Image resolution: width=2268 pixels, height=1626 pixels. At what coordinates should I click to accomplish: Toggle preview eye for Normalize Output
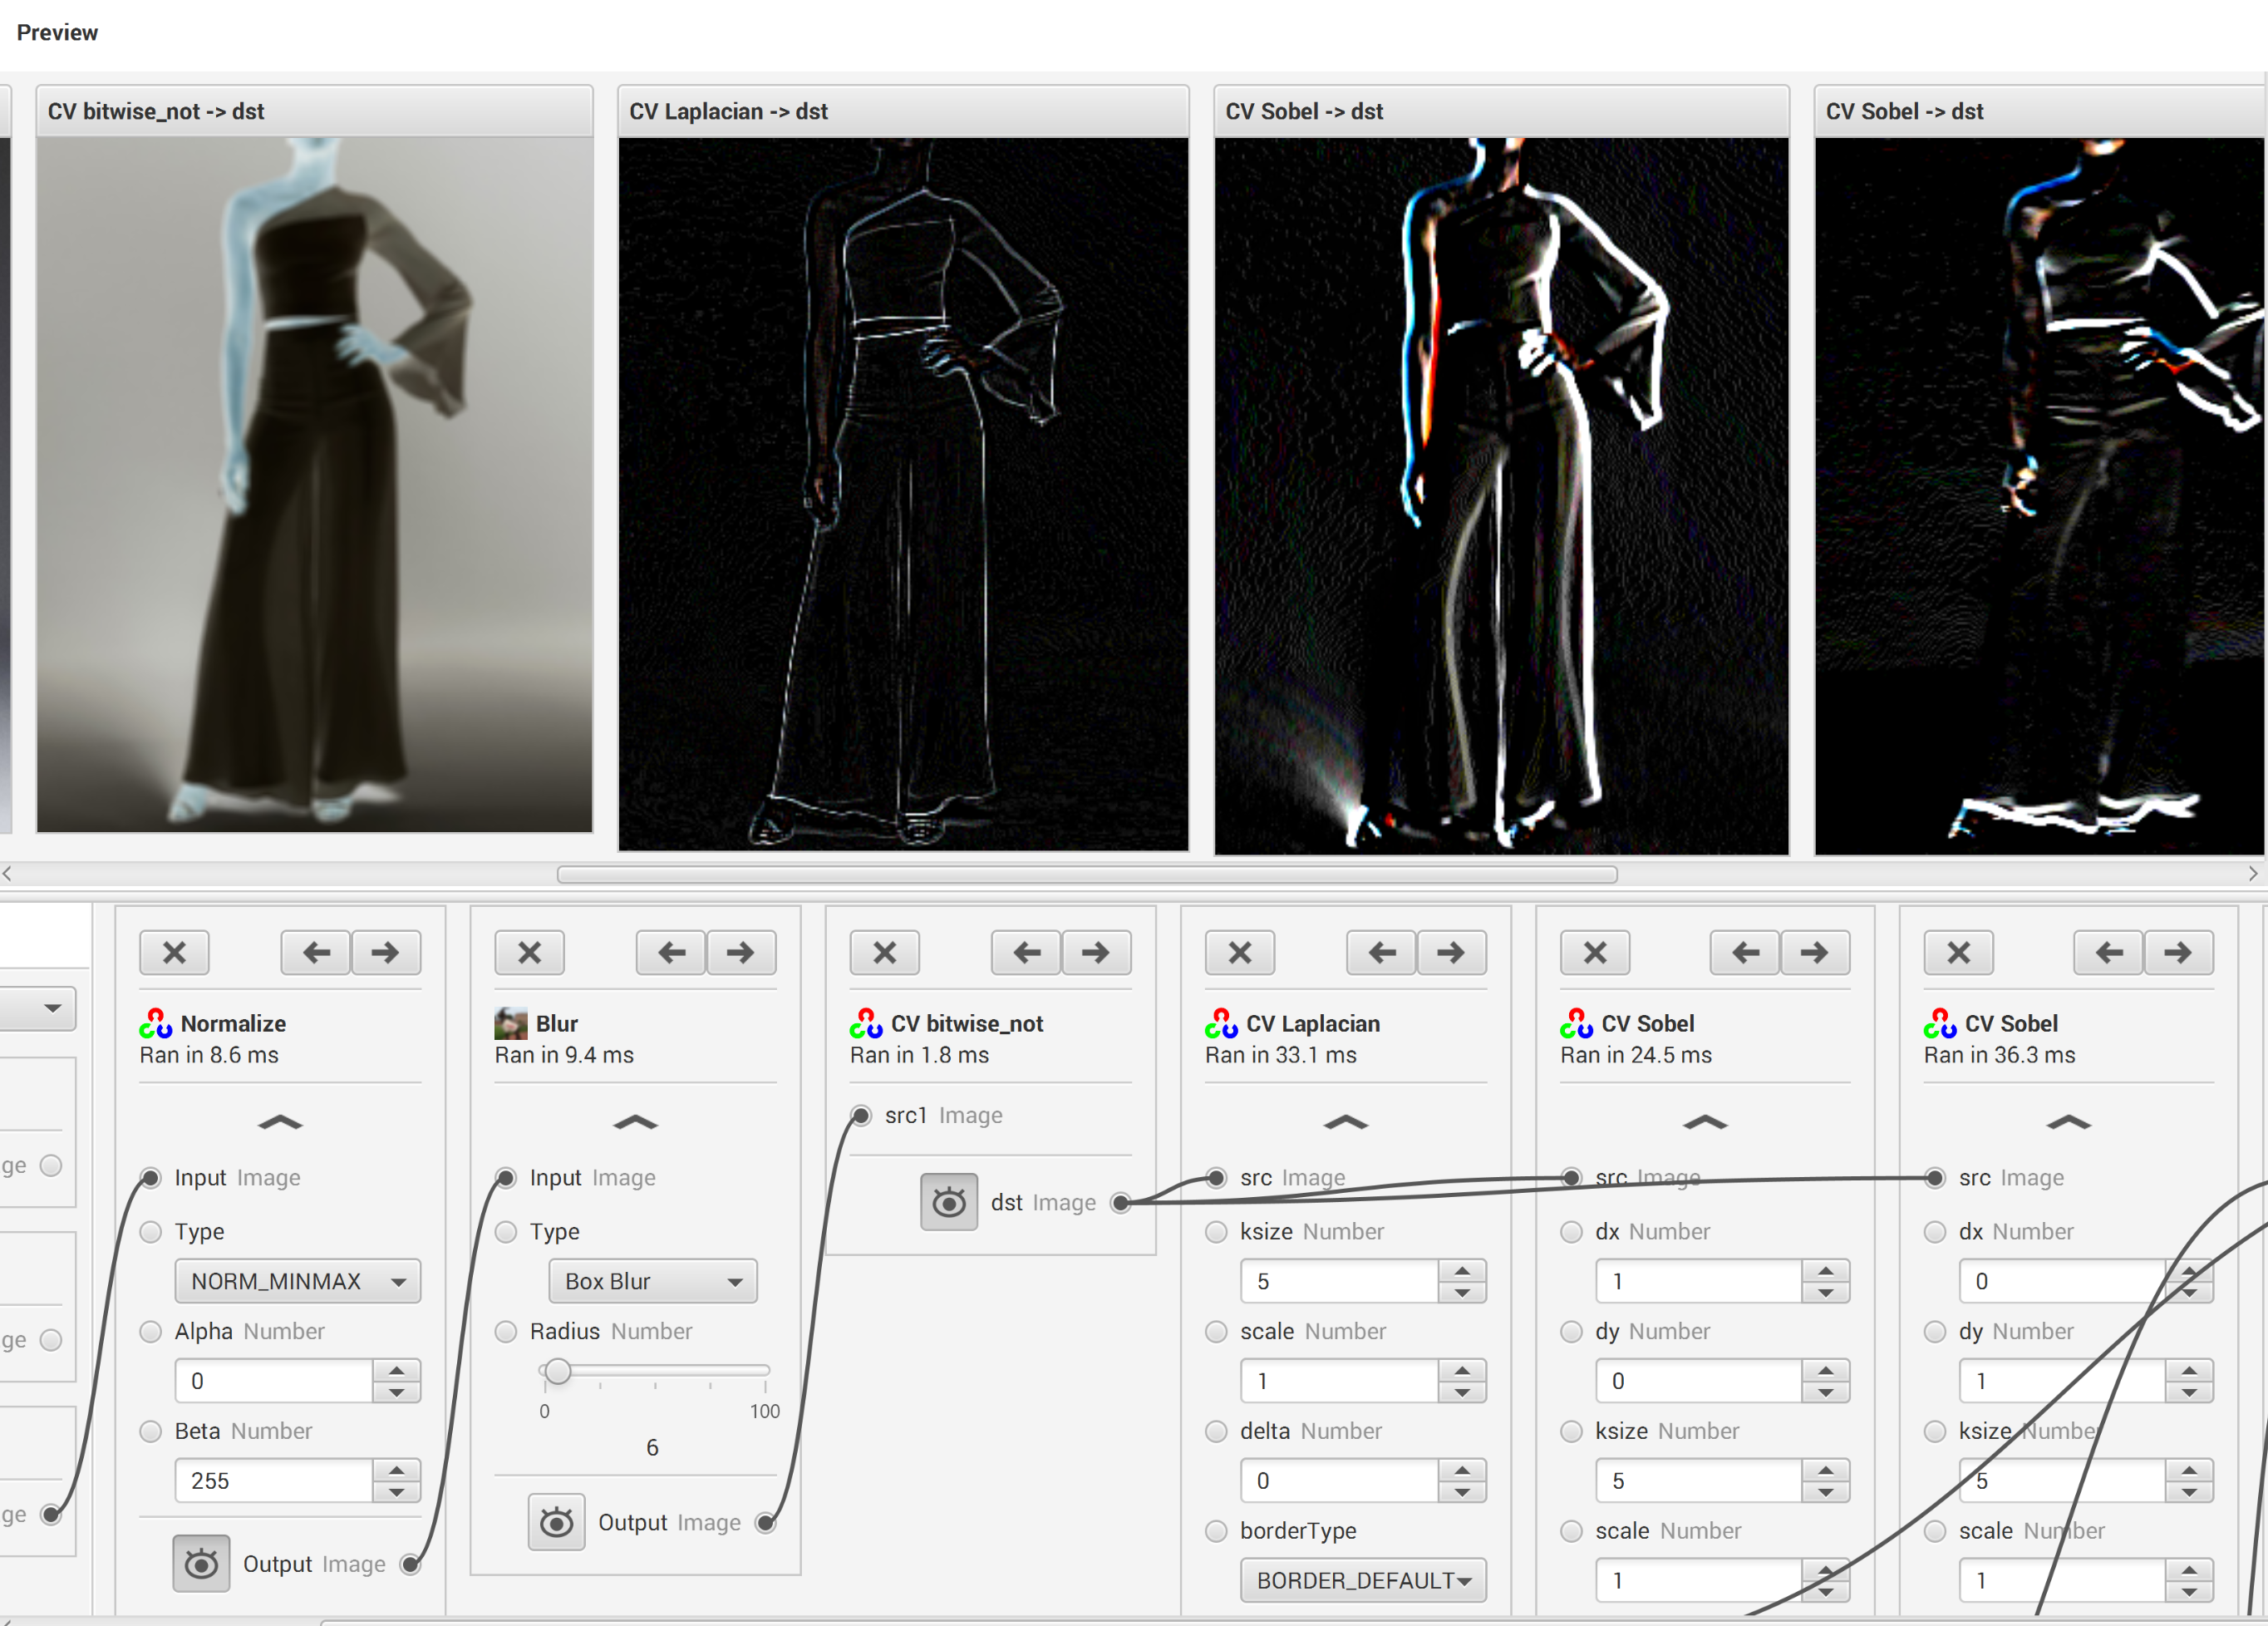coord(201,1563)
